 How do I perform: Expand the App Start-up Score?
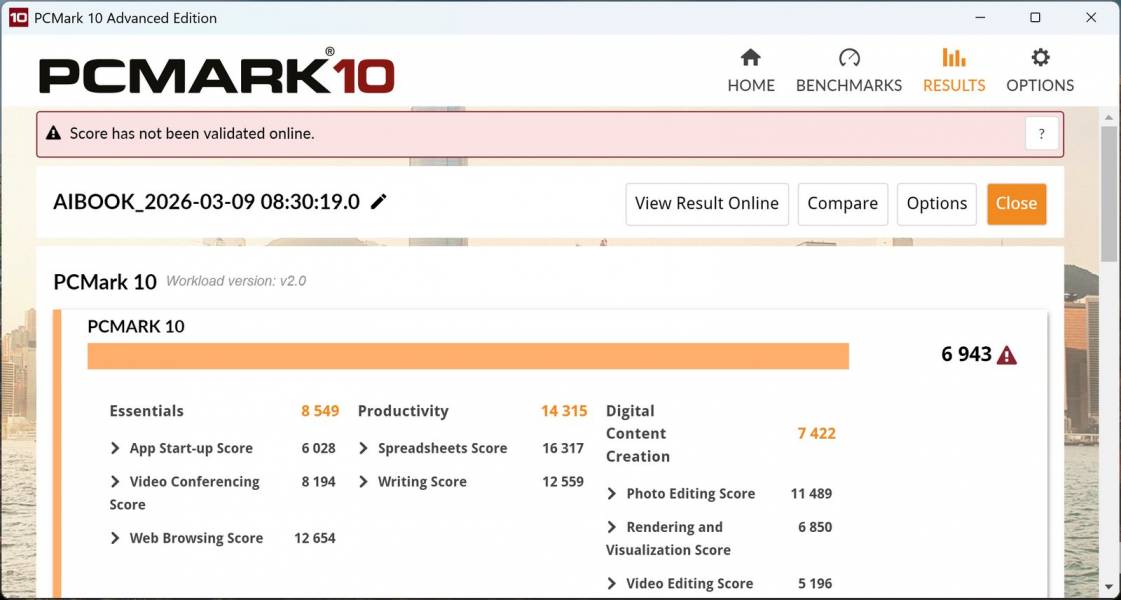115,449
